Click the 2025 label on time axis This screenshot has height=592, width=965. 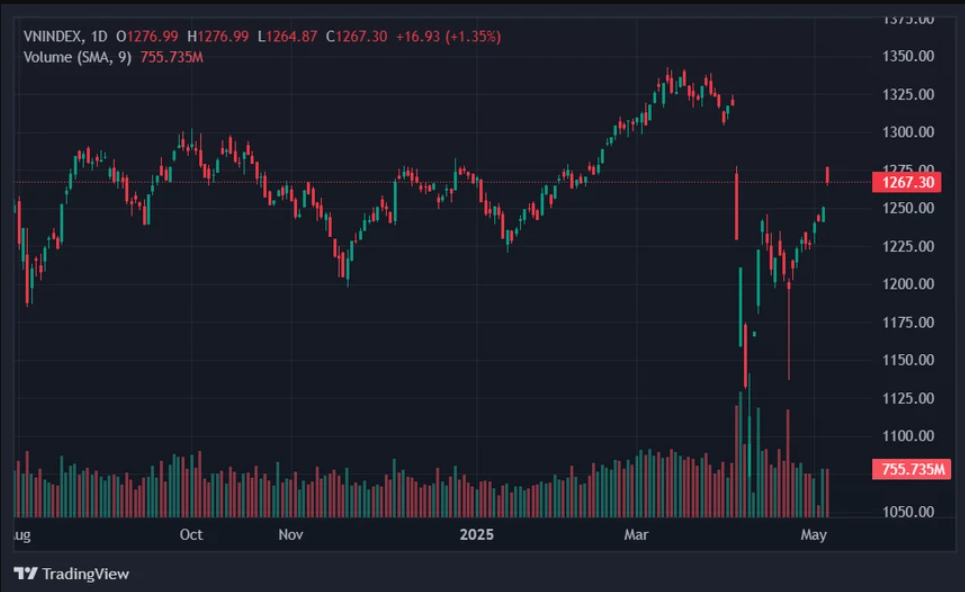coord(476,534)
